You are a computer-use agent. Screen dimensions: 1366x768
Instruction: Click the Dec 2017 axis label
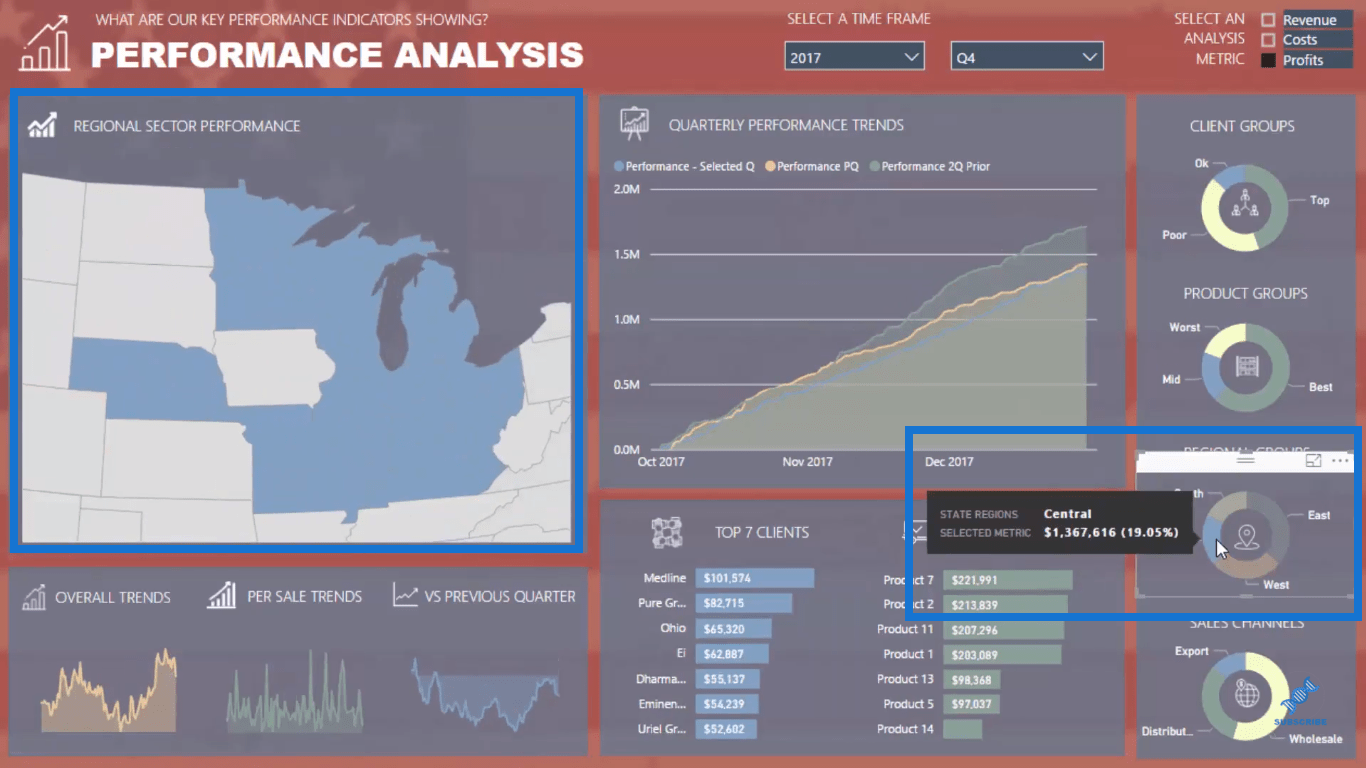pos(949,462)
